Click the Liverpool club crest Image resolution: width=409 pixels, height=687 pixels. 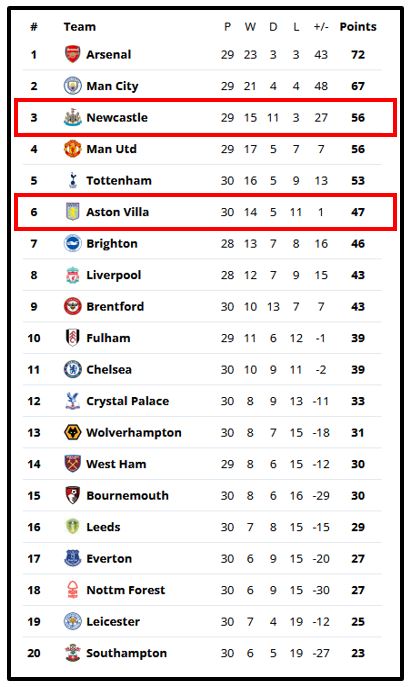pos(73,275)
